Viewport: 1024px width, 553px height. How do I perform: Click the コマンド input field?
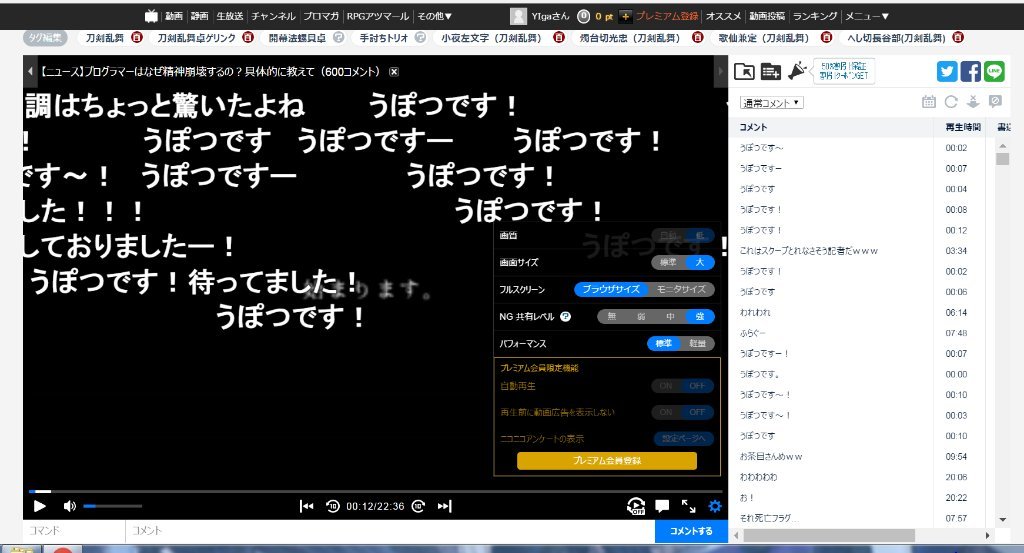pyautogui.click(x=74, y=531)
